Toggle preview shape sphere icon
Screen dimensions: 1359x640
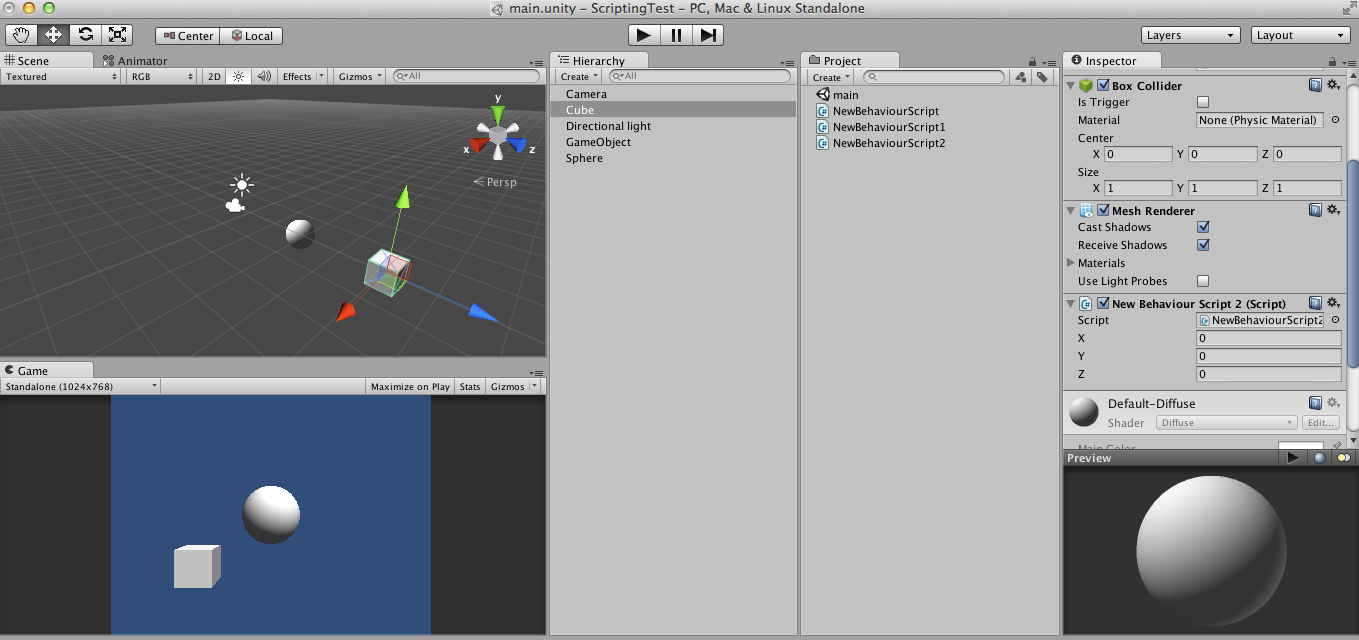pyautogui.click(x=1319, y=458)
